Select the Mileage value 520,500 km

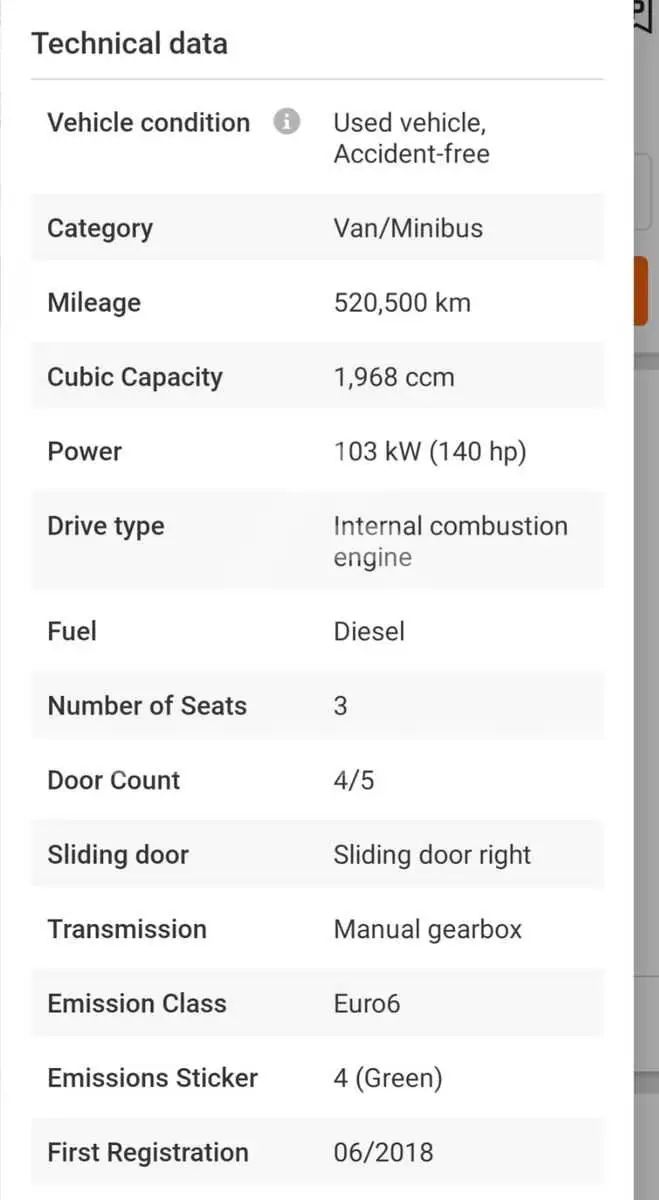402,303
